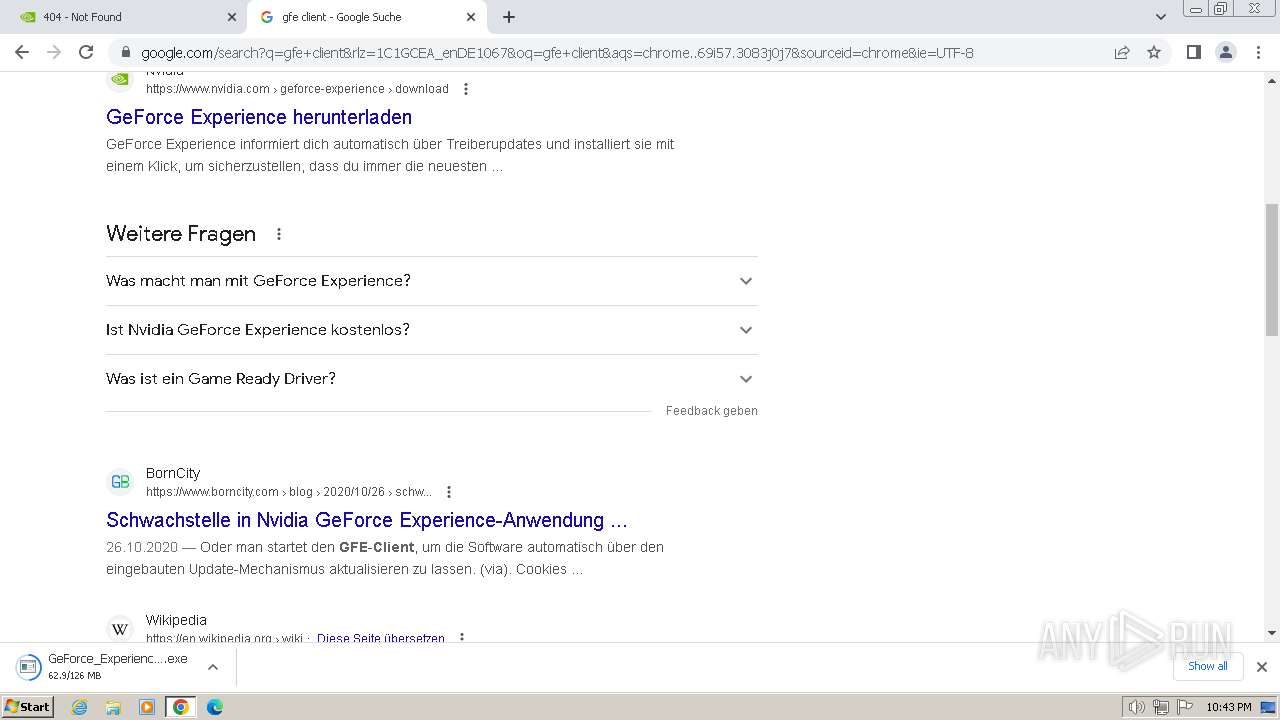Open the GeForce Experience herunterladen link
The image size is (1280, 720).
(x=259, y=117)
